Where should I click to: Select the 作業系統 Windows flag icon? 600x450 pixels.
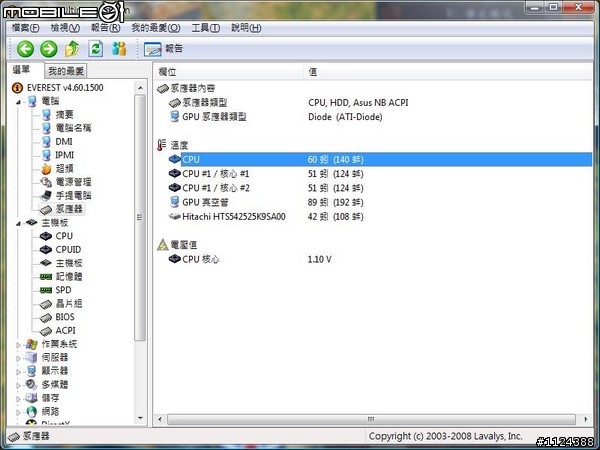pyautogui.click(x=31, y=344)
